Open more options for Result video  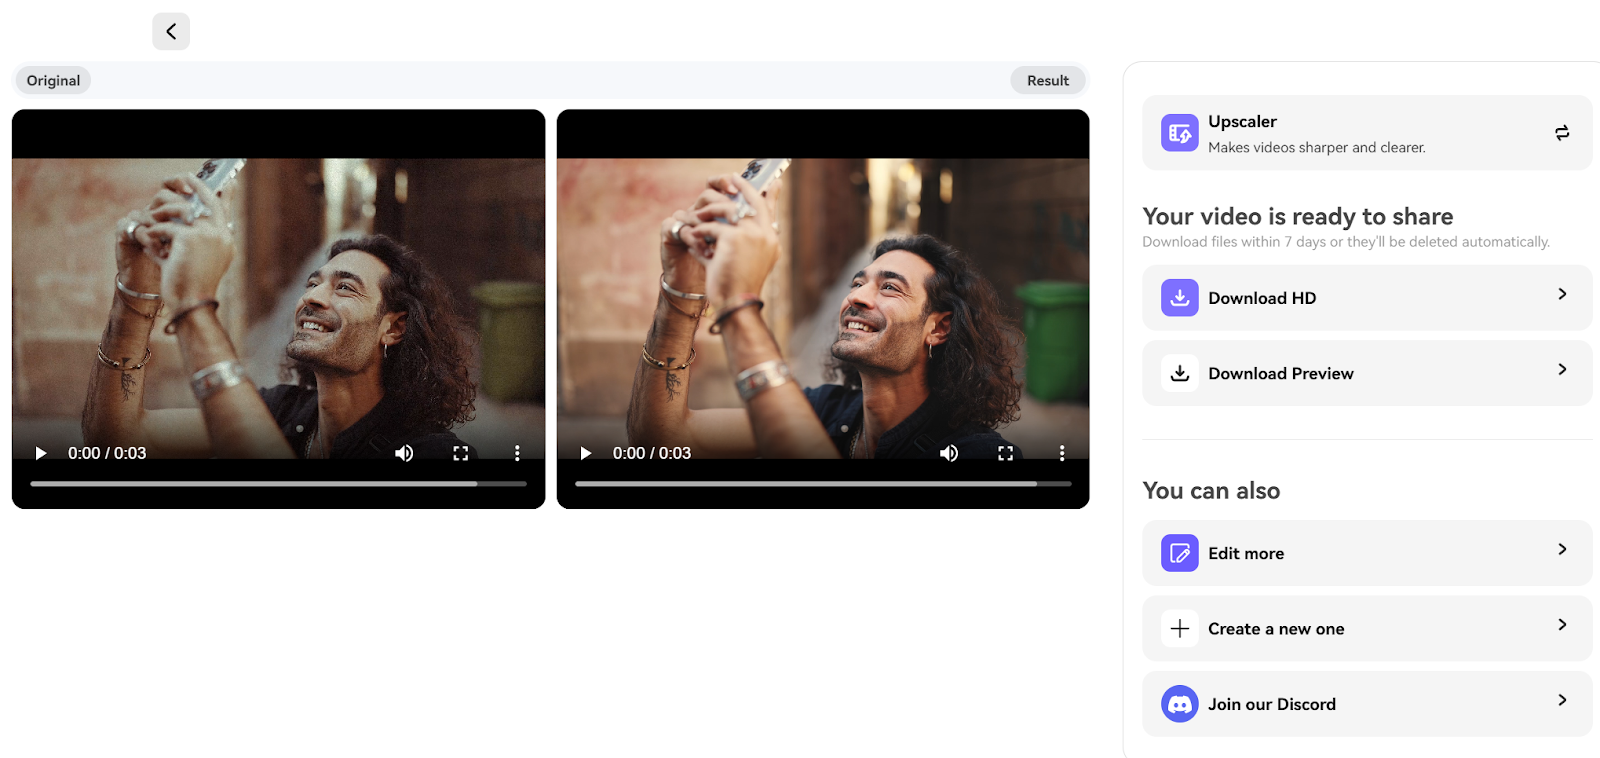(1062, 453)
